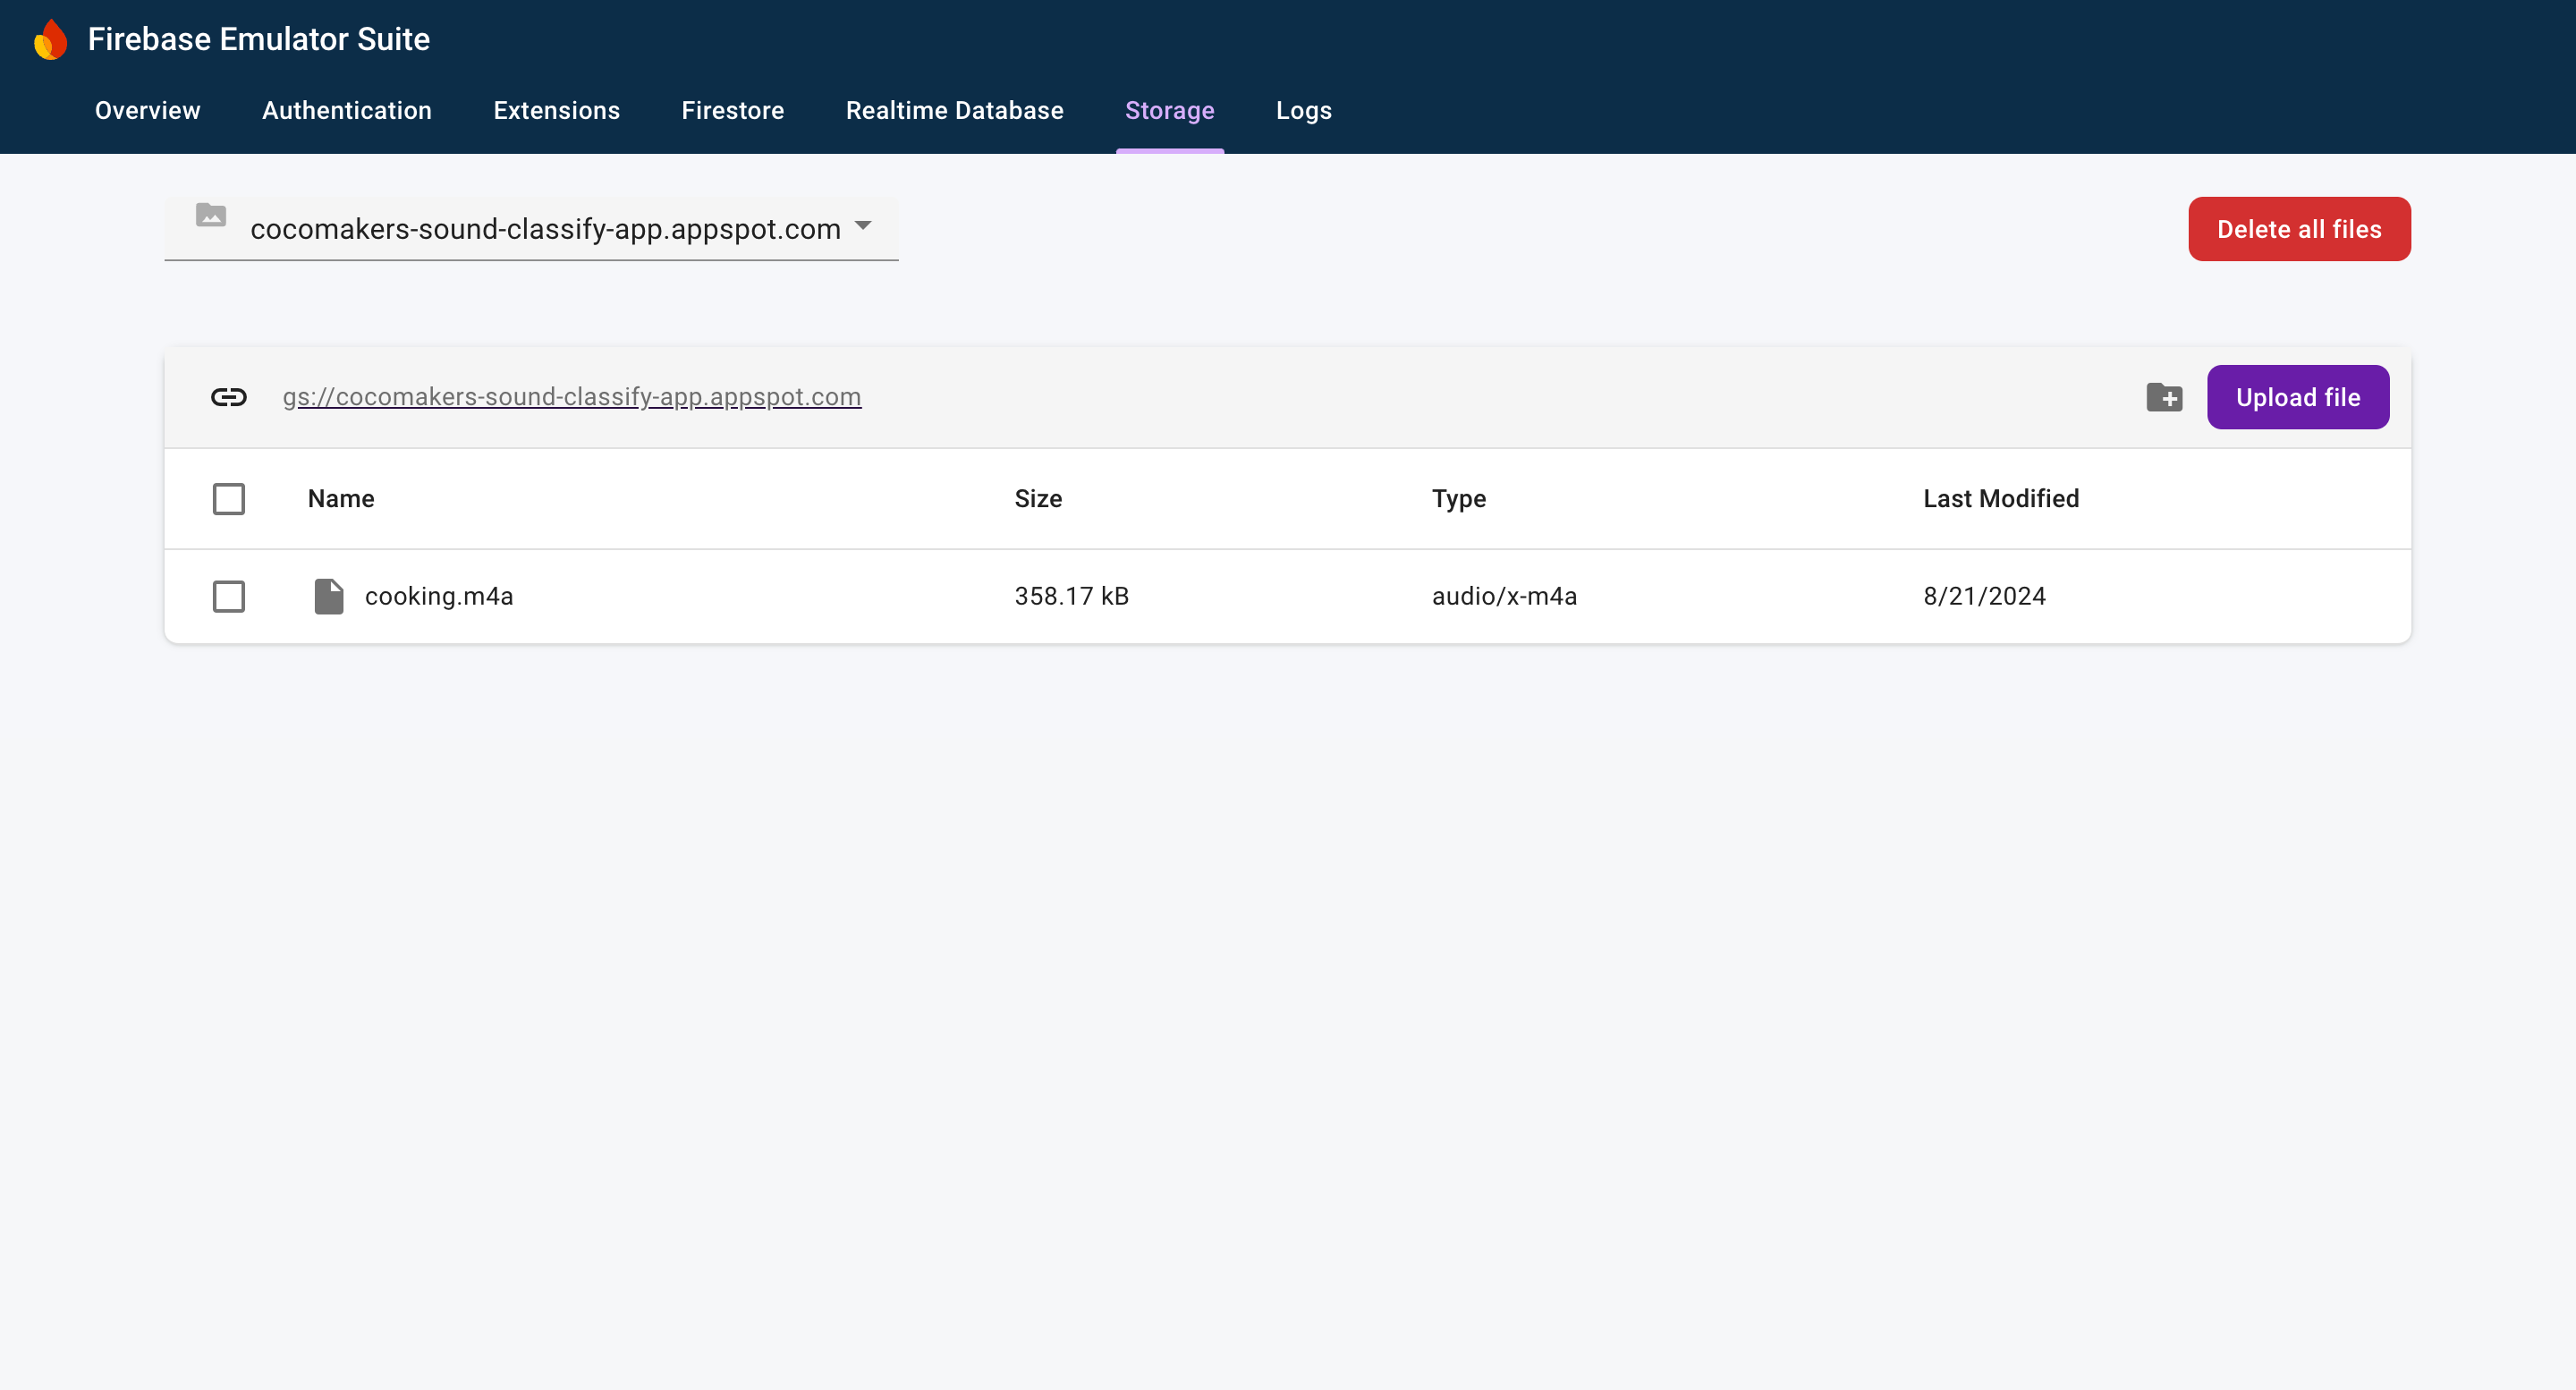Image resolution: width=2576 pixels, height=1390 pixels.
Task: Switch to the Firestore tab
Action: 733,111
